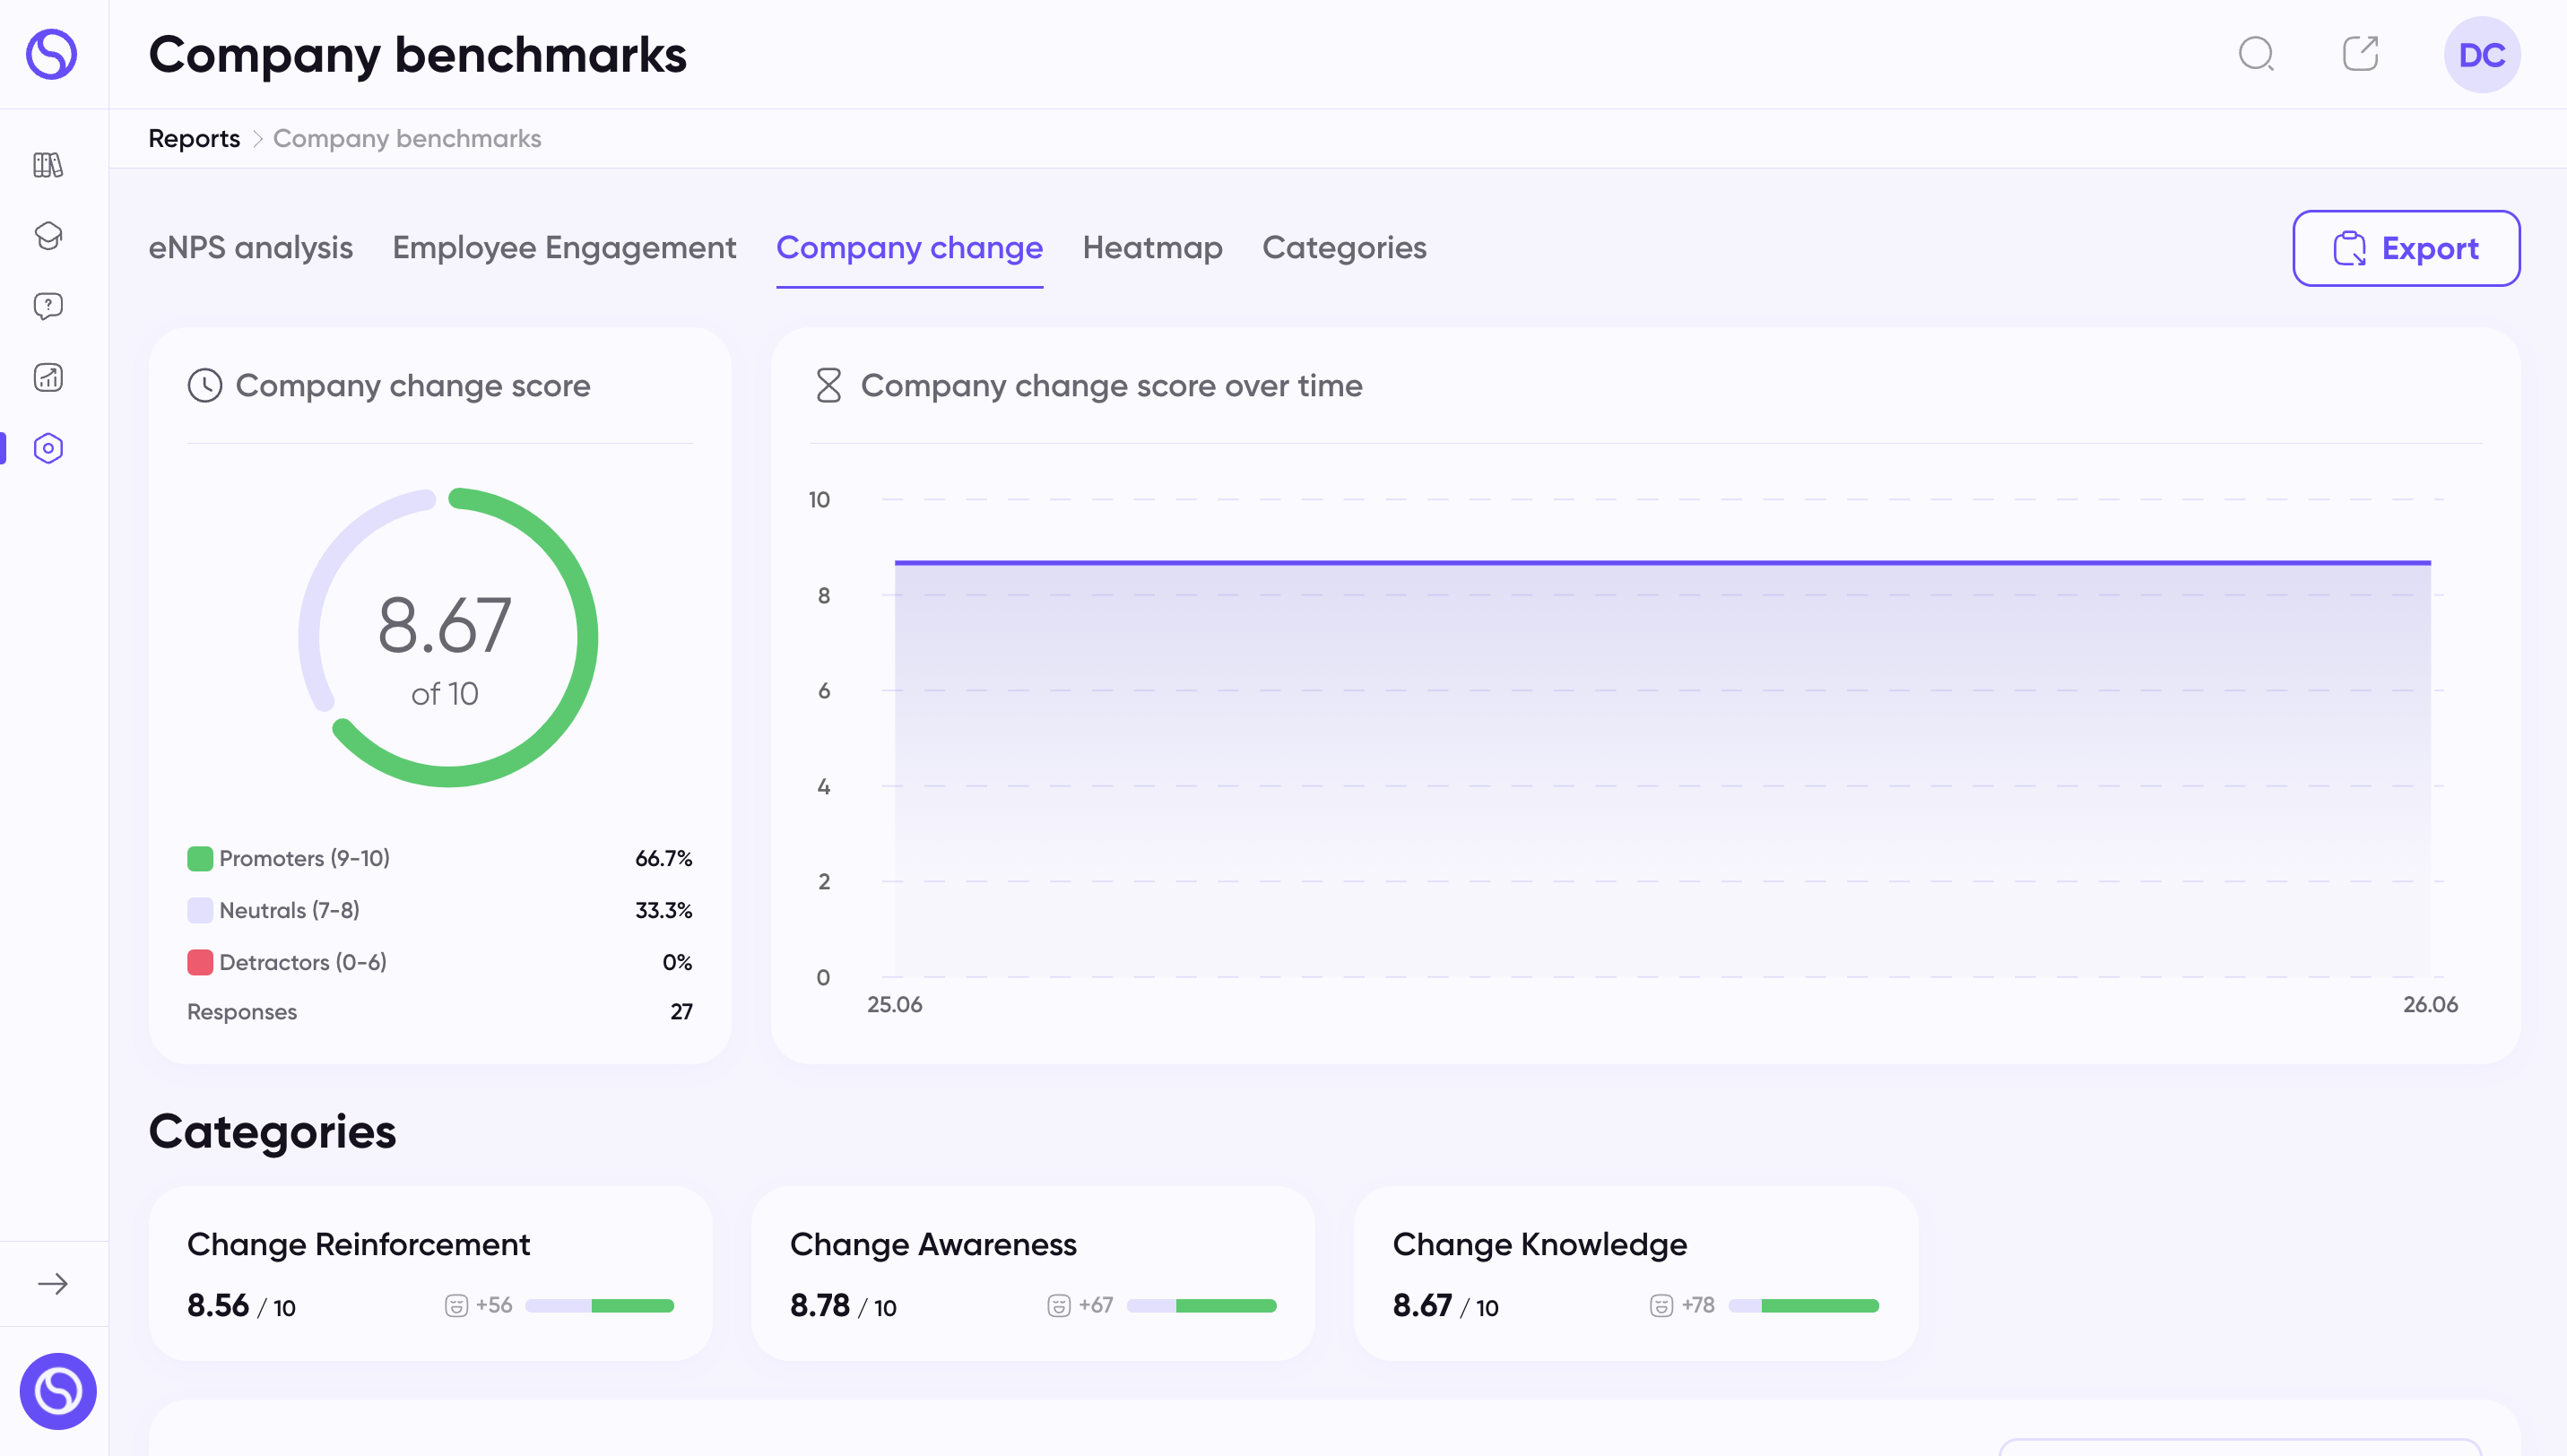The image size is (2567, 1456).
Task: Click Company benchmarks breadcrumb text
Action: (x=407, y=139)
